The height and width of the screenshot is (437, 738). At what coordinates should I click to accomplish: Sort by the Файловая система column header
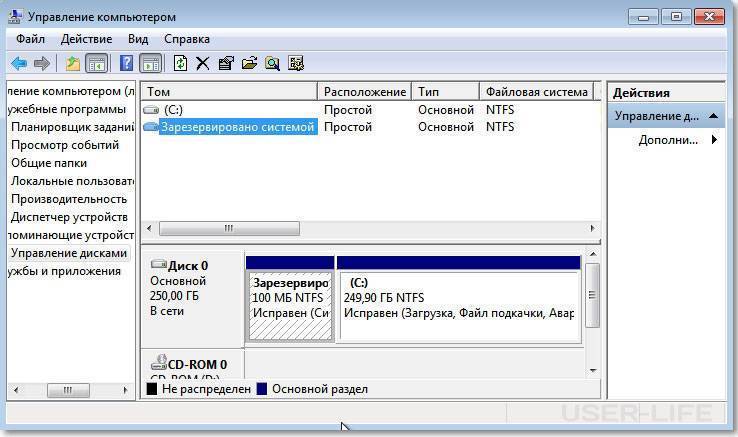tap(537, 92)
